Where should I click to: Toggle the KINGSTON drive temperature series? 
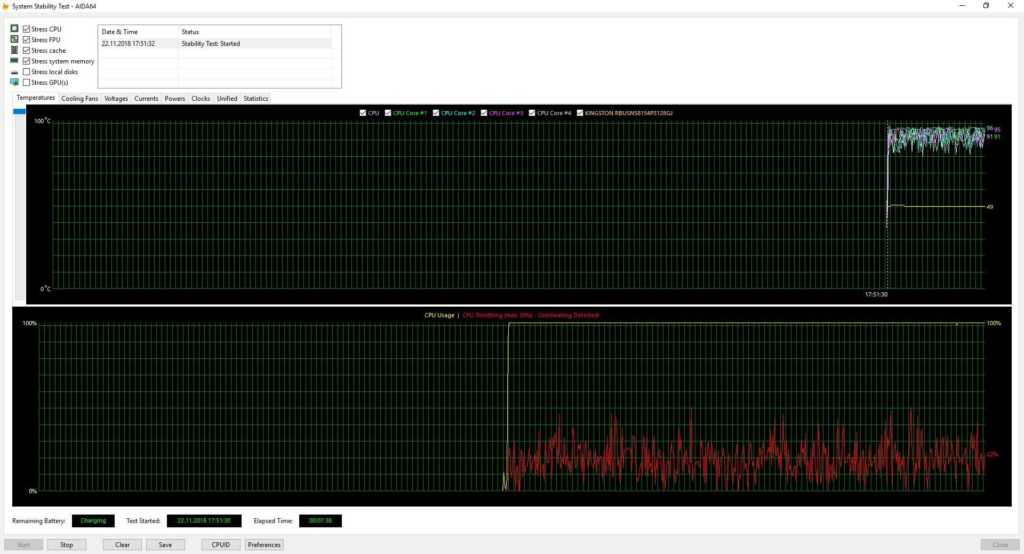(x=580, y=113)
